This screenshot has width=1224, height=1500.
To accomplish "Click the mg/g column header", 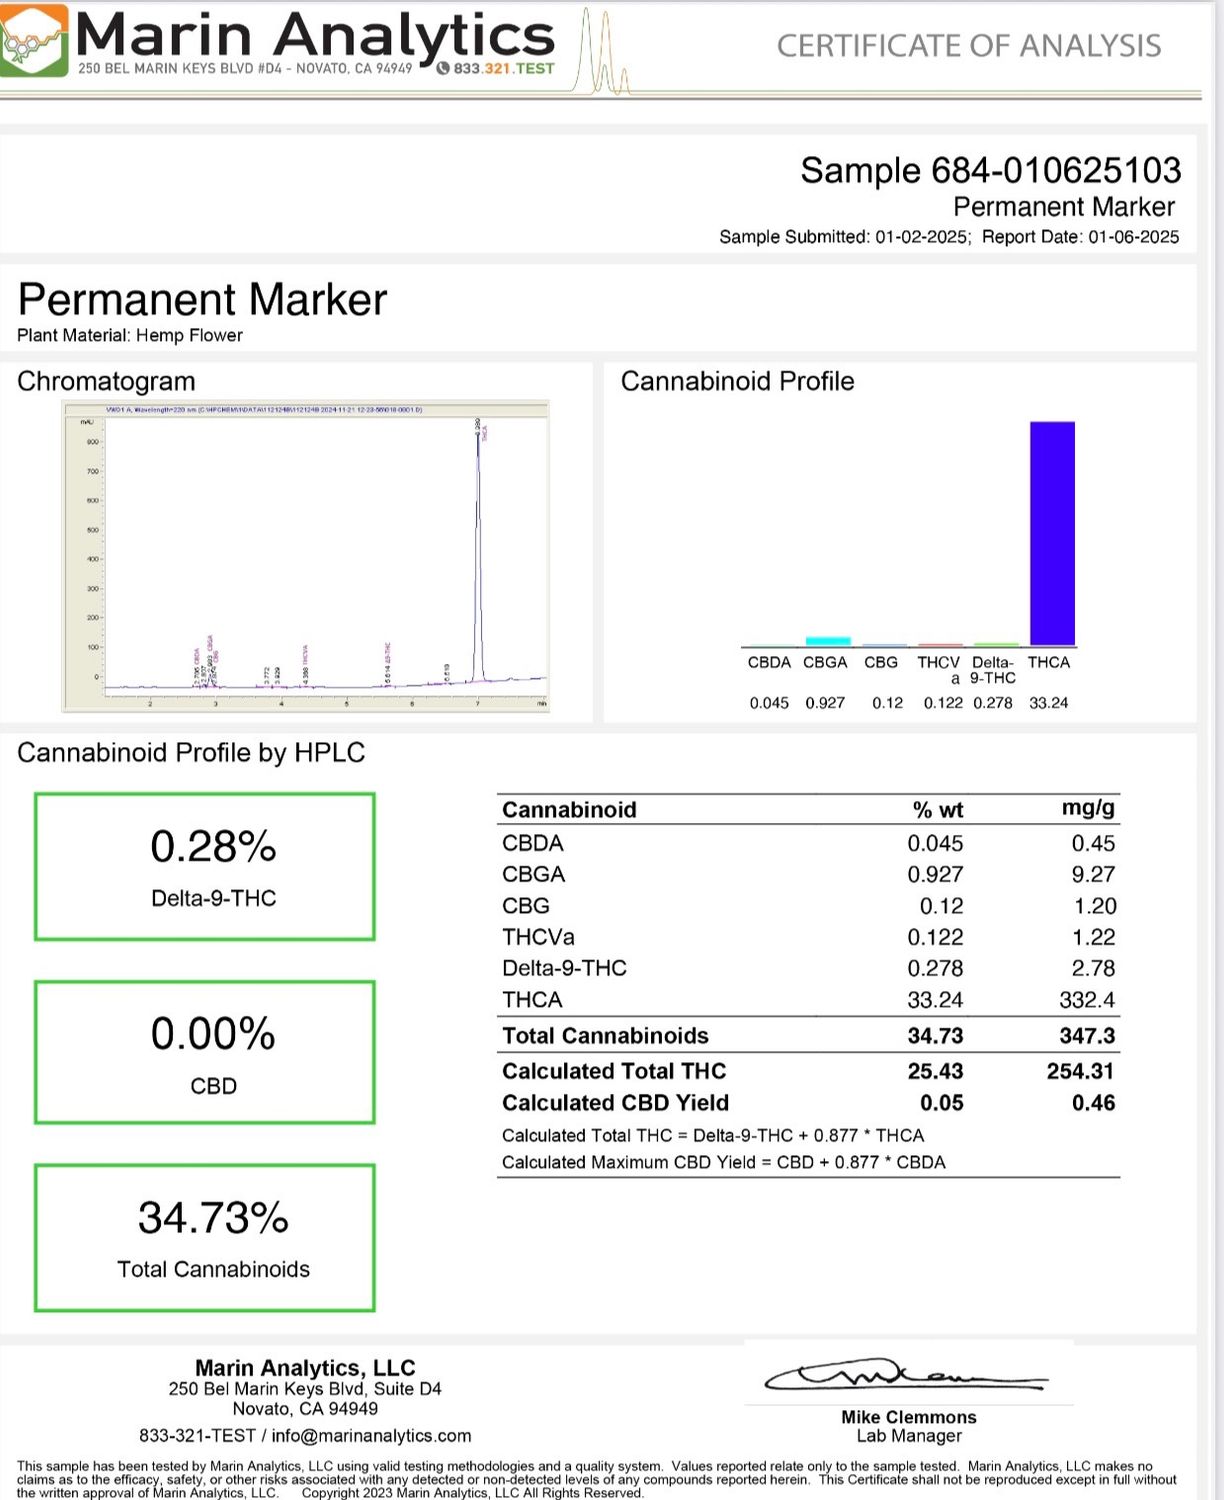I will point(1088,808).
